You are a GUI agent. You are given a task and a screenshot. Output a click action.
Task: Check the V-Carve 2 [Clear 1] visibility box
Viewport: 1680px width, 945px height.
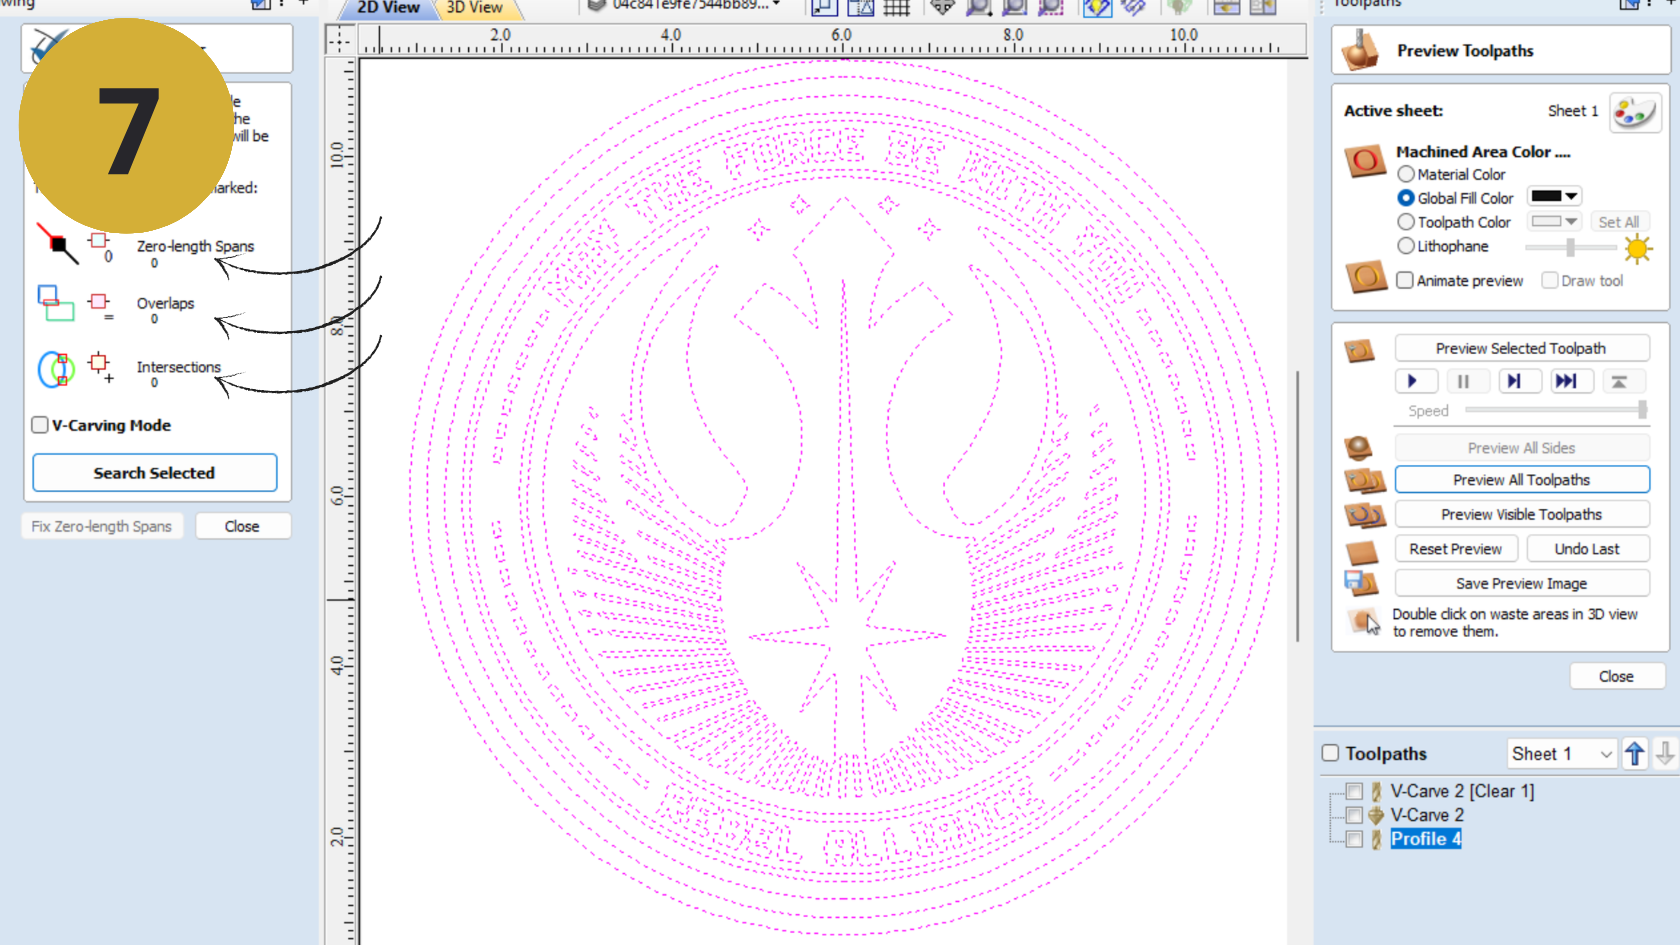coord(1354,791)
